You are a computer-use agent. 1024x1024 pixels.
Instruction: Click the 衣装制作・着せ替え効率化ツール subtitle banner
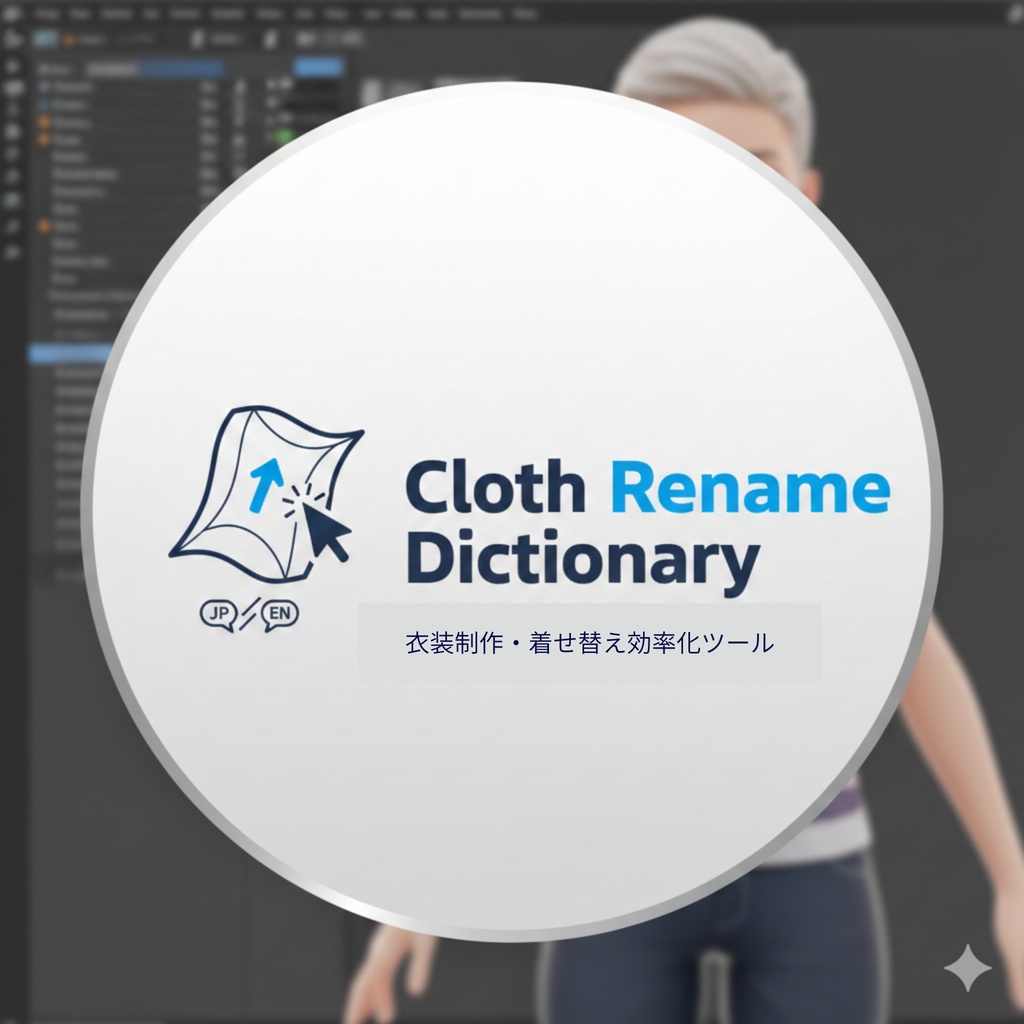point(590,641)
